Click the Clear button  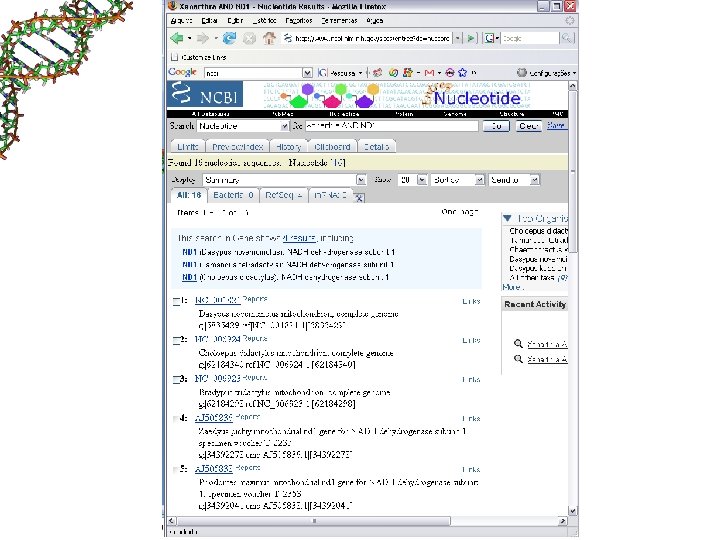(x=528, y=126)
